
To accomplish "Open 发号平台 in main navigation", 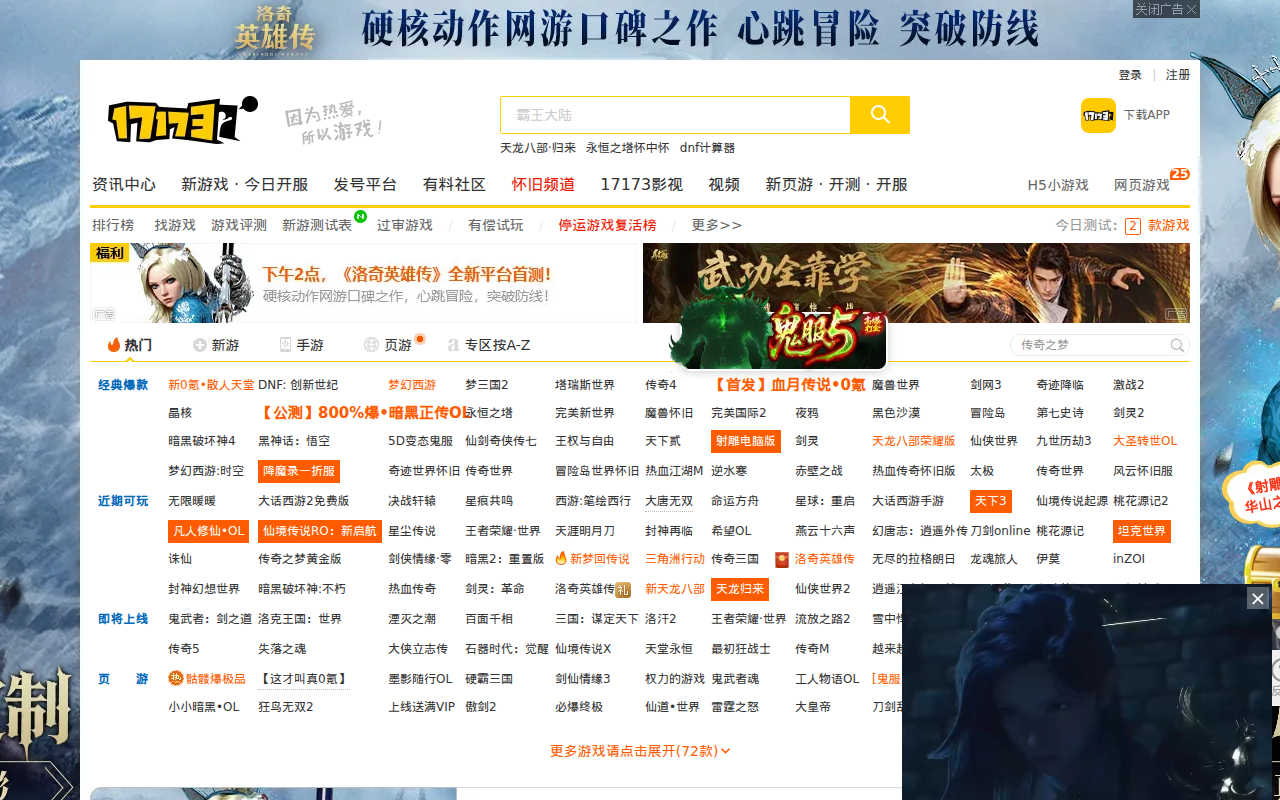I will point(365,185).
